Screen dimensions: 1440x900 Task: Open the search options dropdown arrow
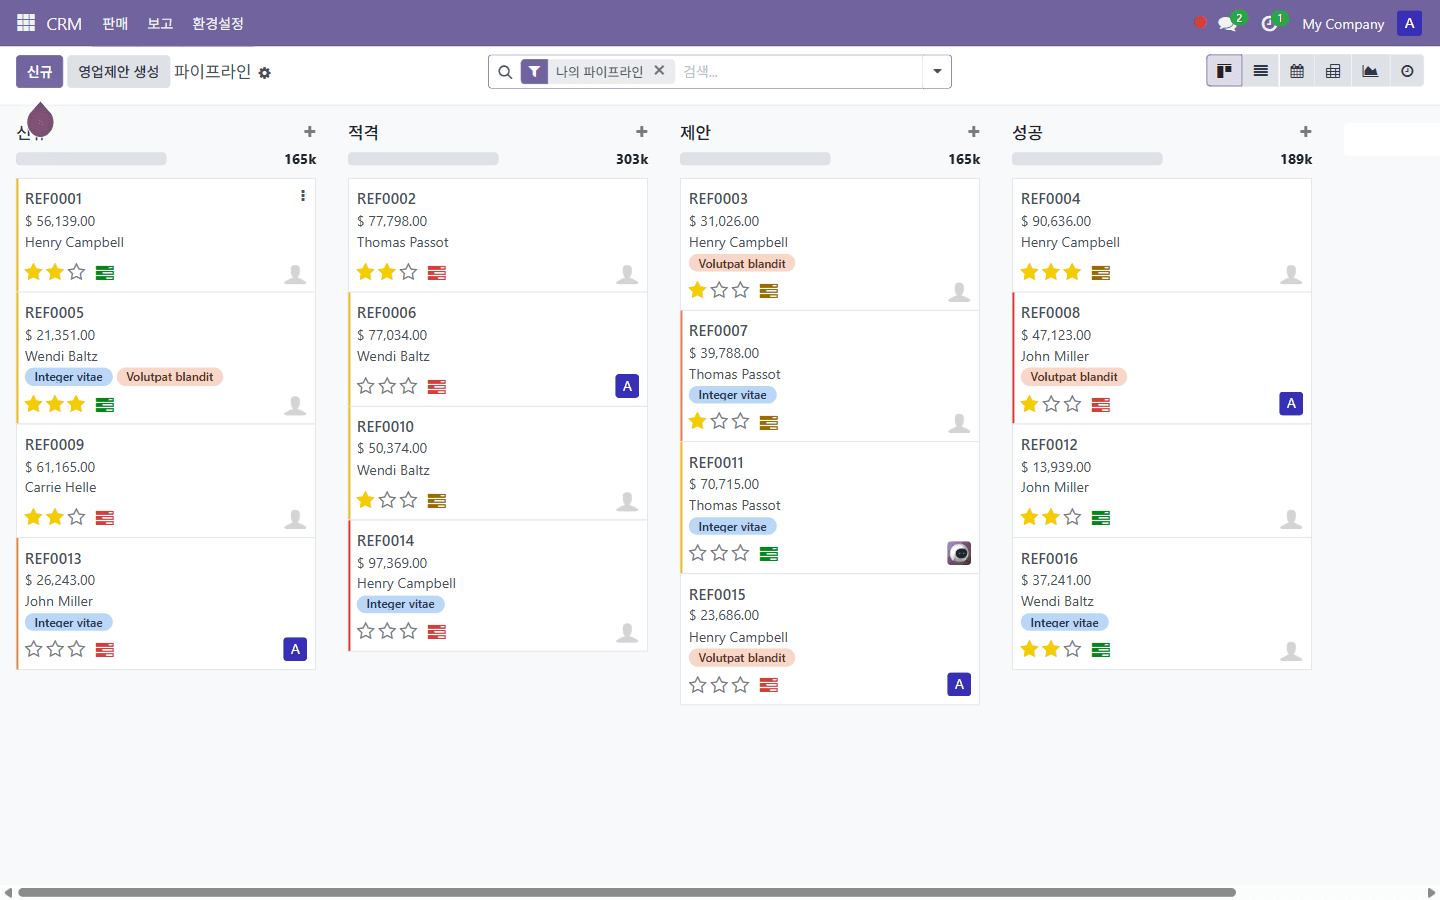coord(936,71)
